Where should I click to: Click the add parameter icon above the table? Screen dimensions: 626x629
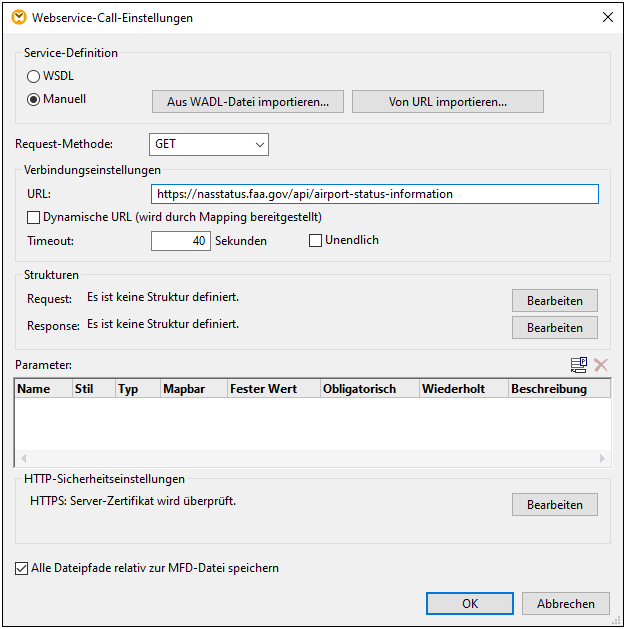click(x=578, y=366)
